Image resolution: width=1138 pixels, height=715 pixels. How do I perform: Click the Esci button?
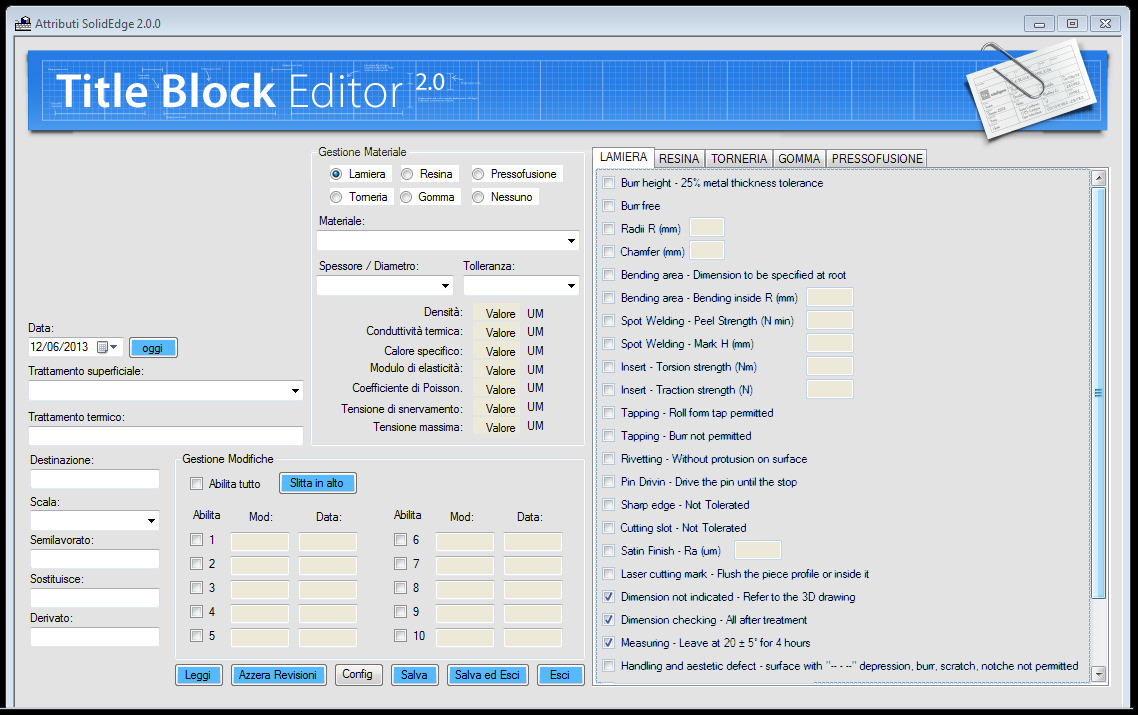[560, 675]
